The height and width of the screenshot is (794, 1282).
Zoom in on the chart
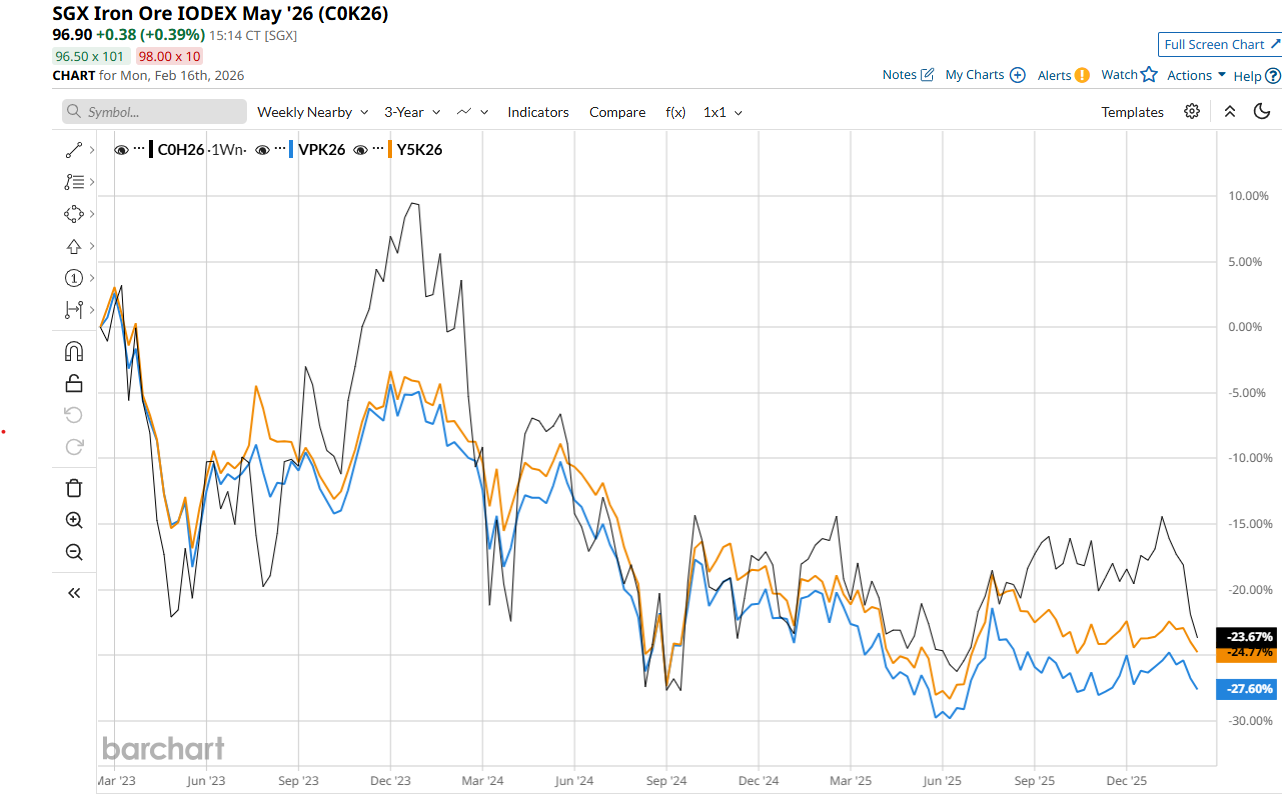[x=74, y=520]
